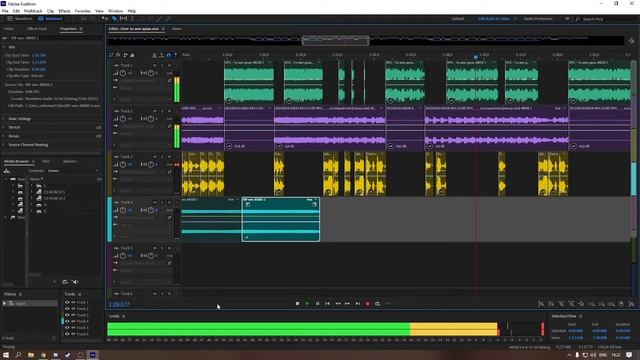
Task: Click the timeline marker icon beside snapping
Action: click(x=176, y=55)
